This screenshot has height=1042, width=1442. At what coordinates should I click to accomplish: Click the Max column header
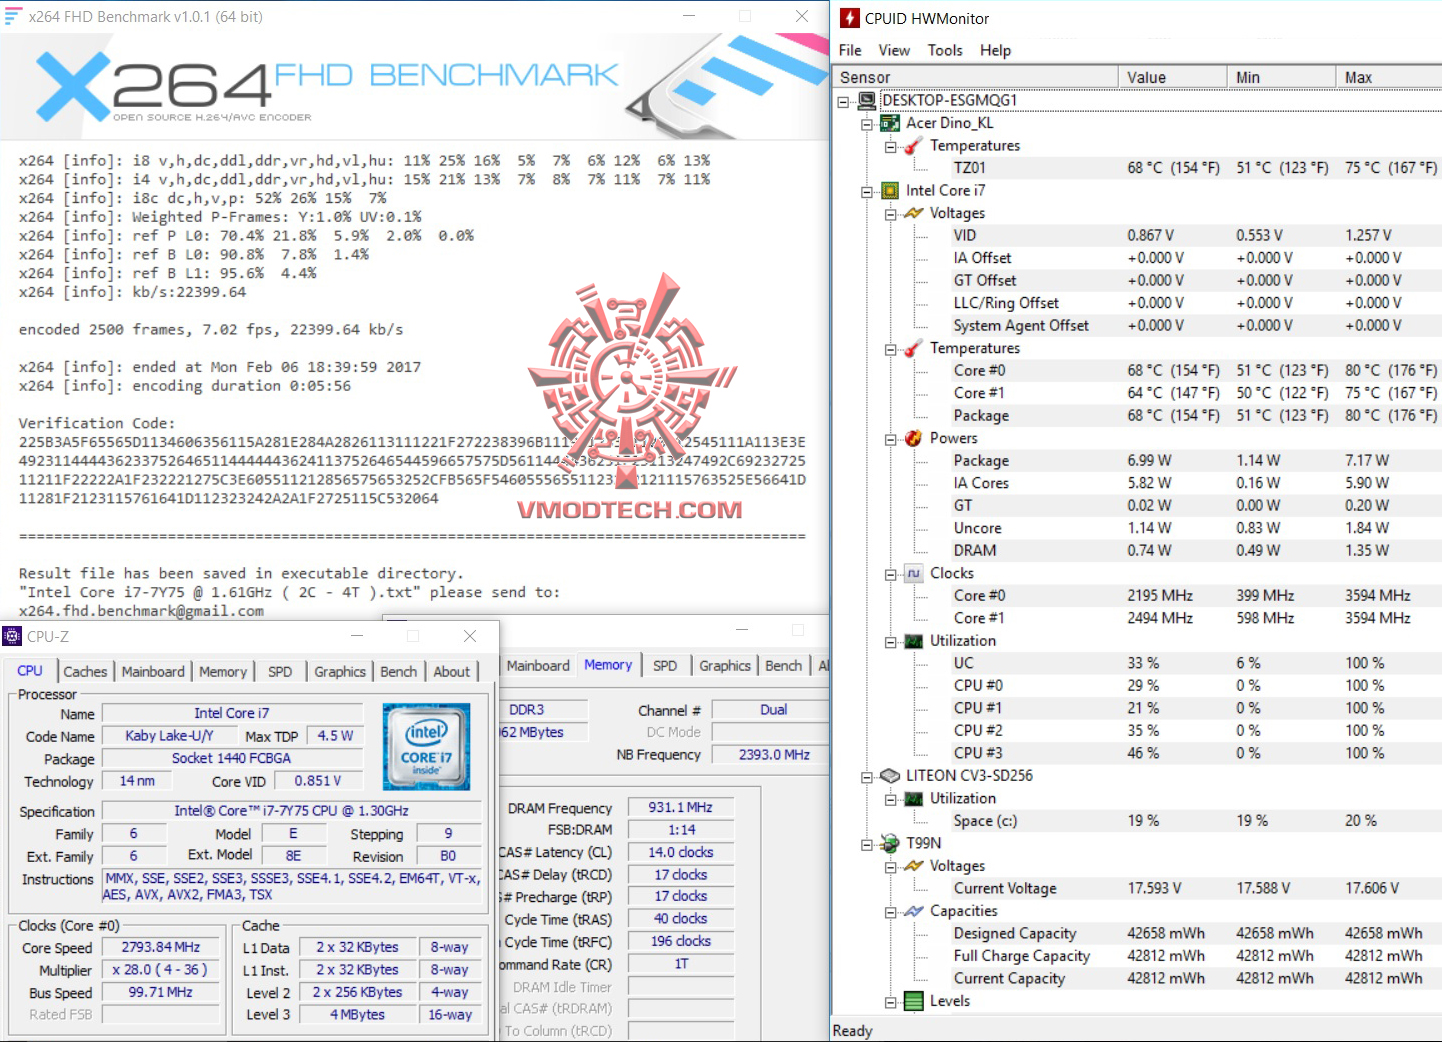pyautogui.click(x=1389, y=77)
